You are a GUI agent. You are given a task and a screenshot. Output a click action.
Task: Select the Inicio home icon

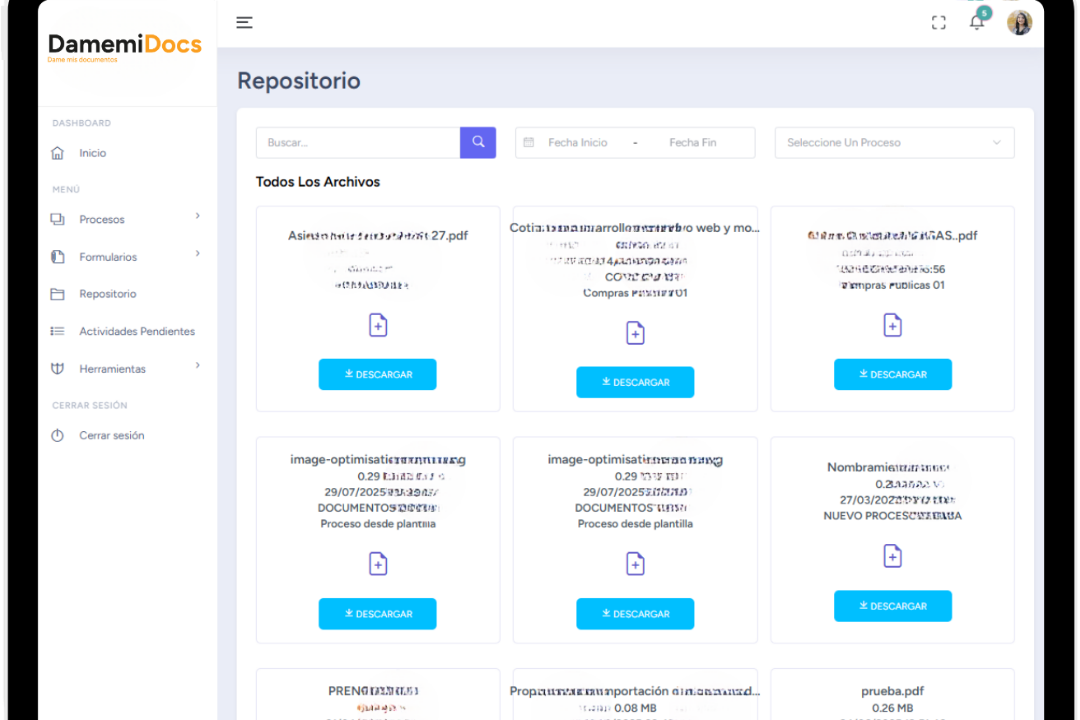coord(59,152)
